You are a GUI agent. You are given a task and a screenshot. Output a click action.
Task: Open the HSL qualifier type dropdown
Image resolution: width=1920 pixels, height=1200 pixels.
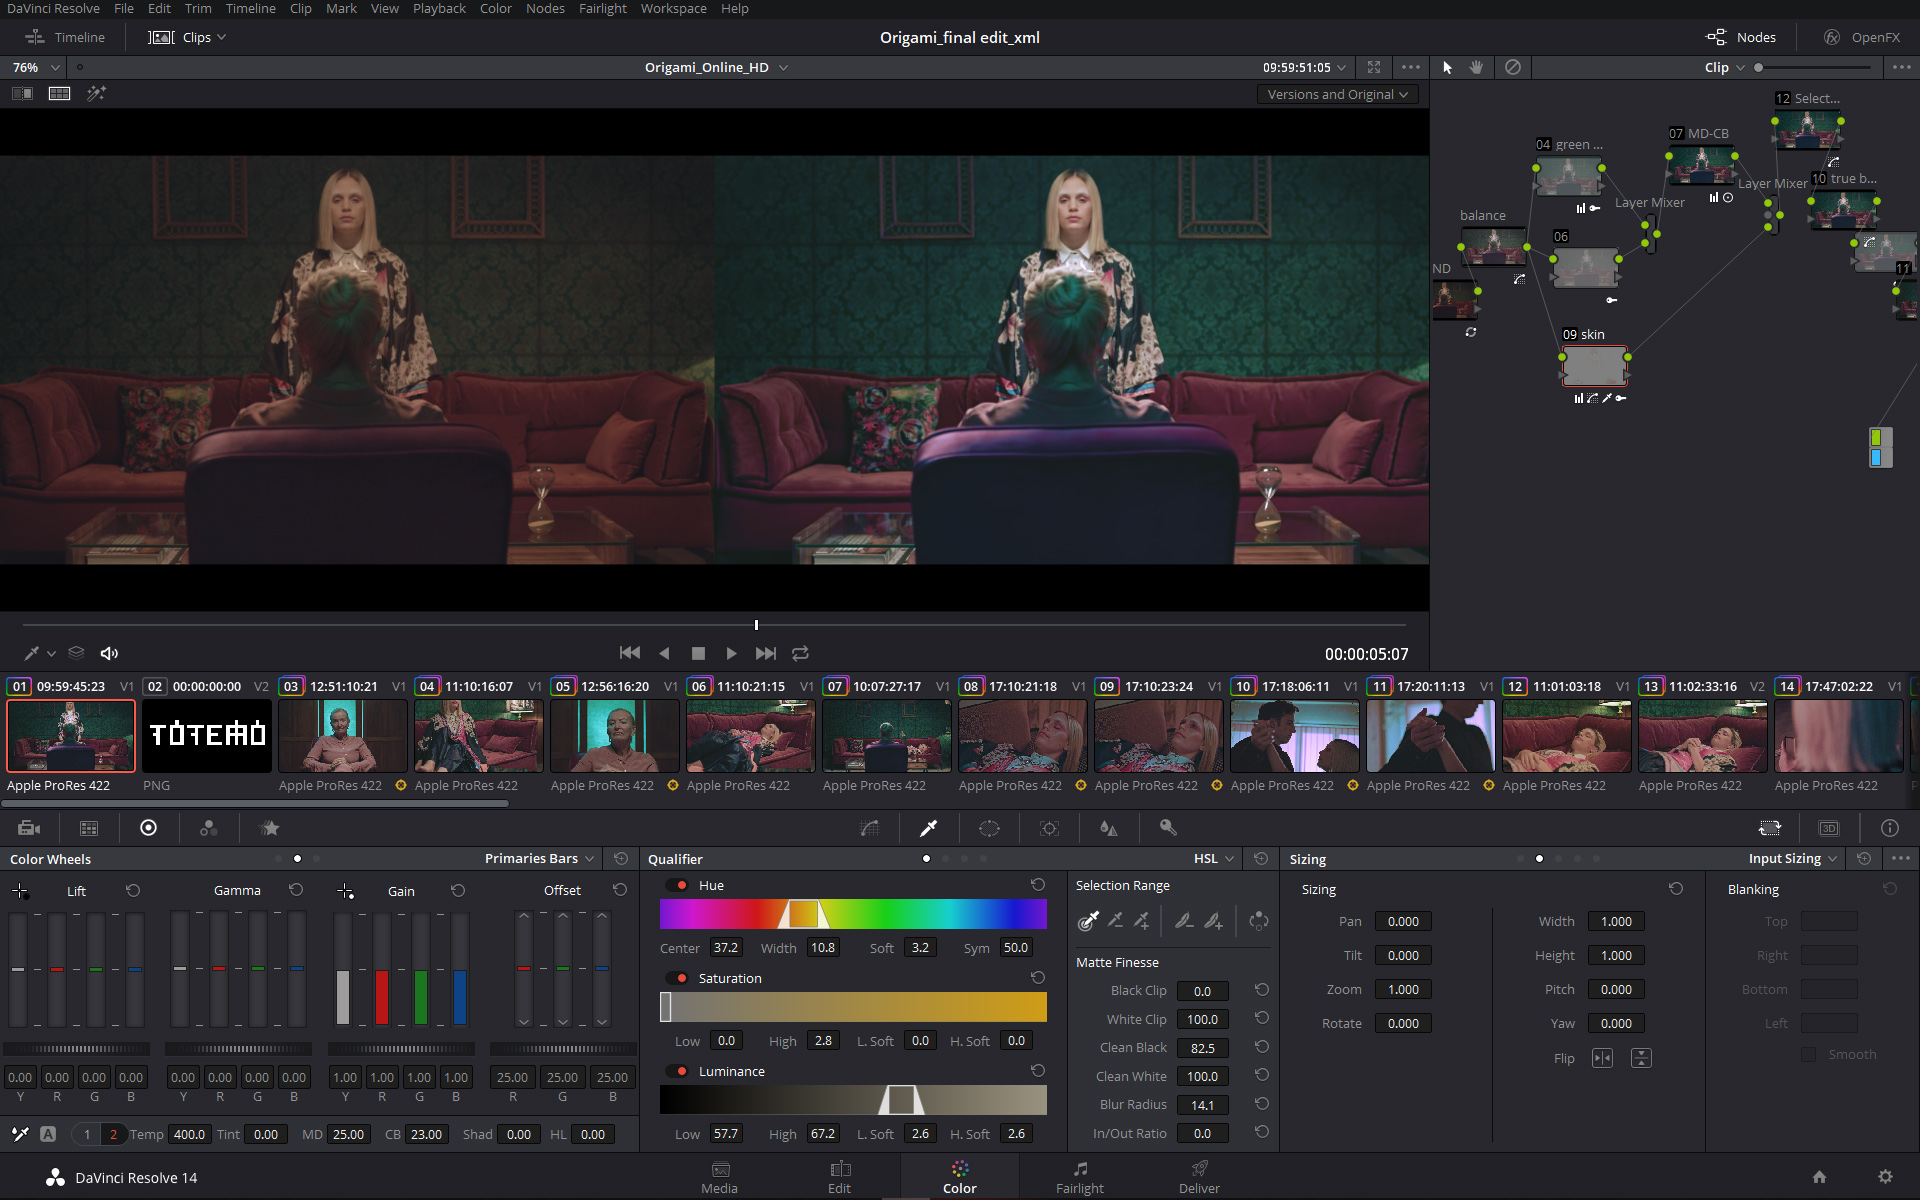(x=1214, y=858)
